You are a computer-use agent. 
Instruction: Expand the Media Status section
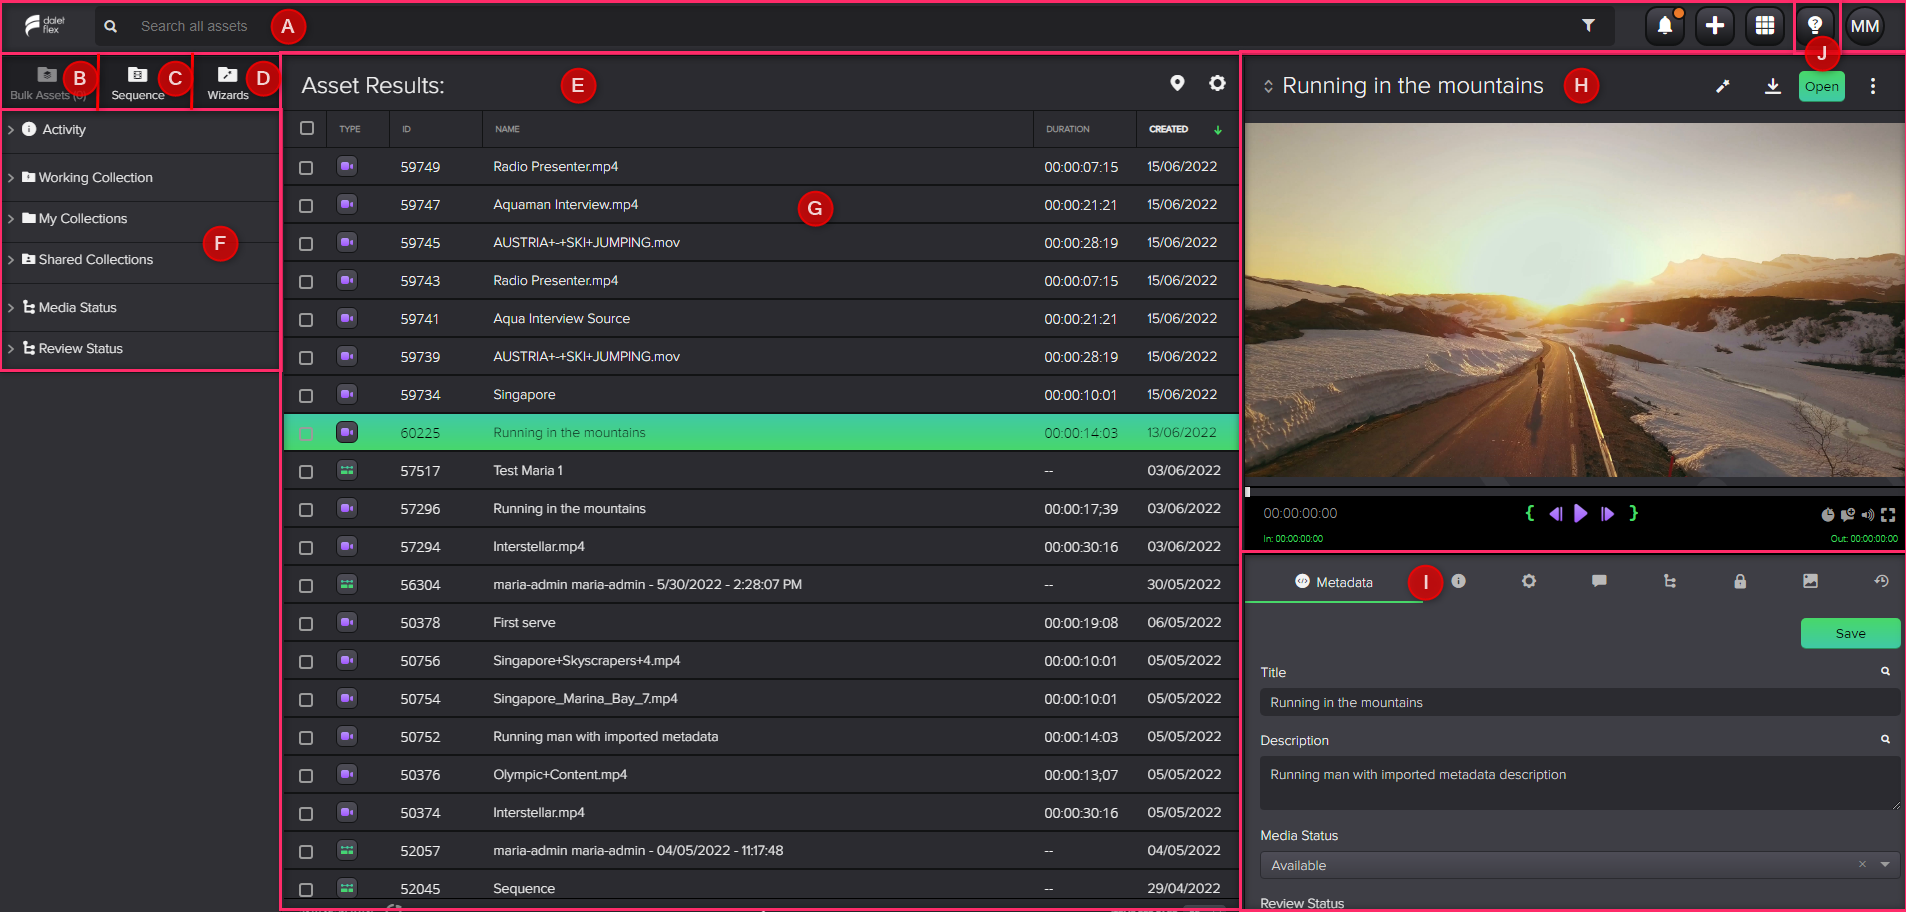(11, 308)
